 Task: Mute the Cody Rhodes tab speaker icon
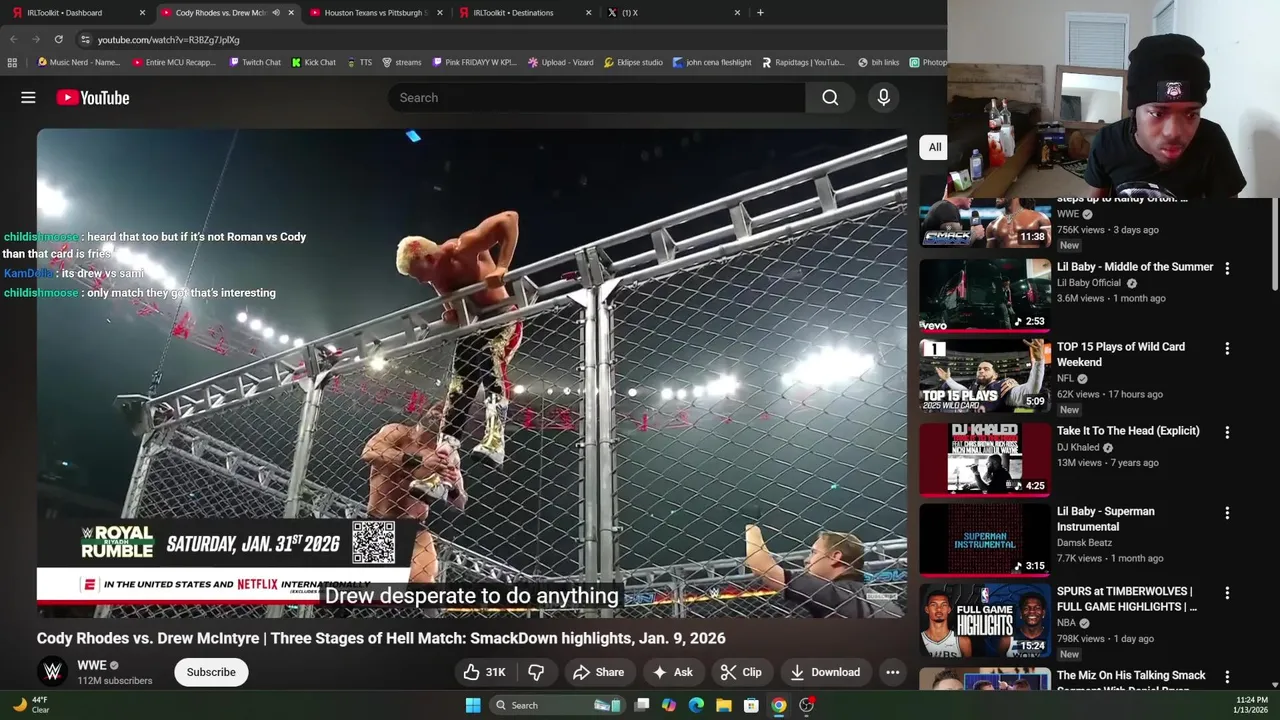[276, 13]
